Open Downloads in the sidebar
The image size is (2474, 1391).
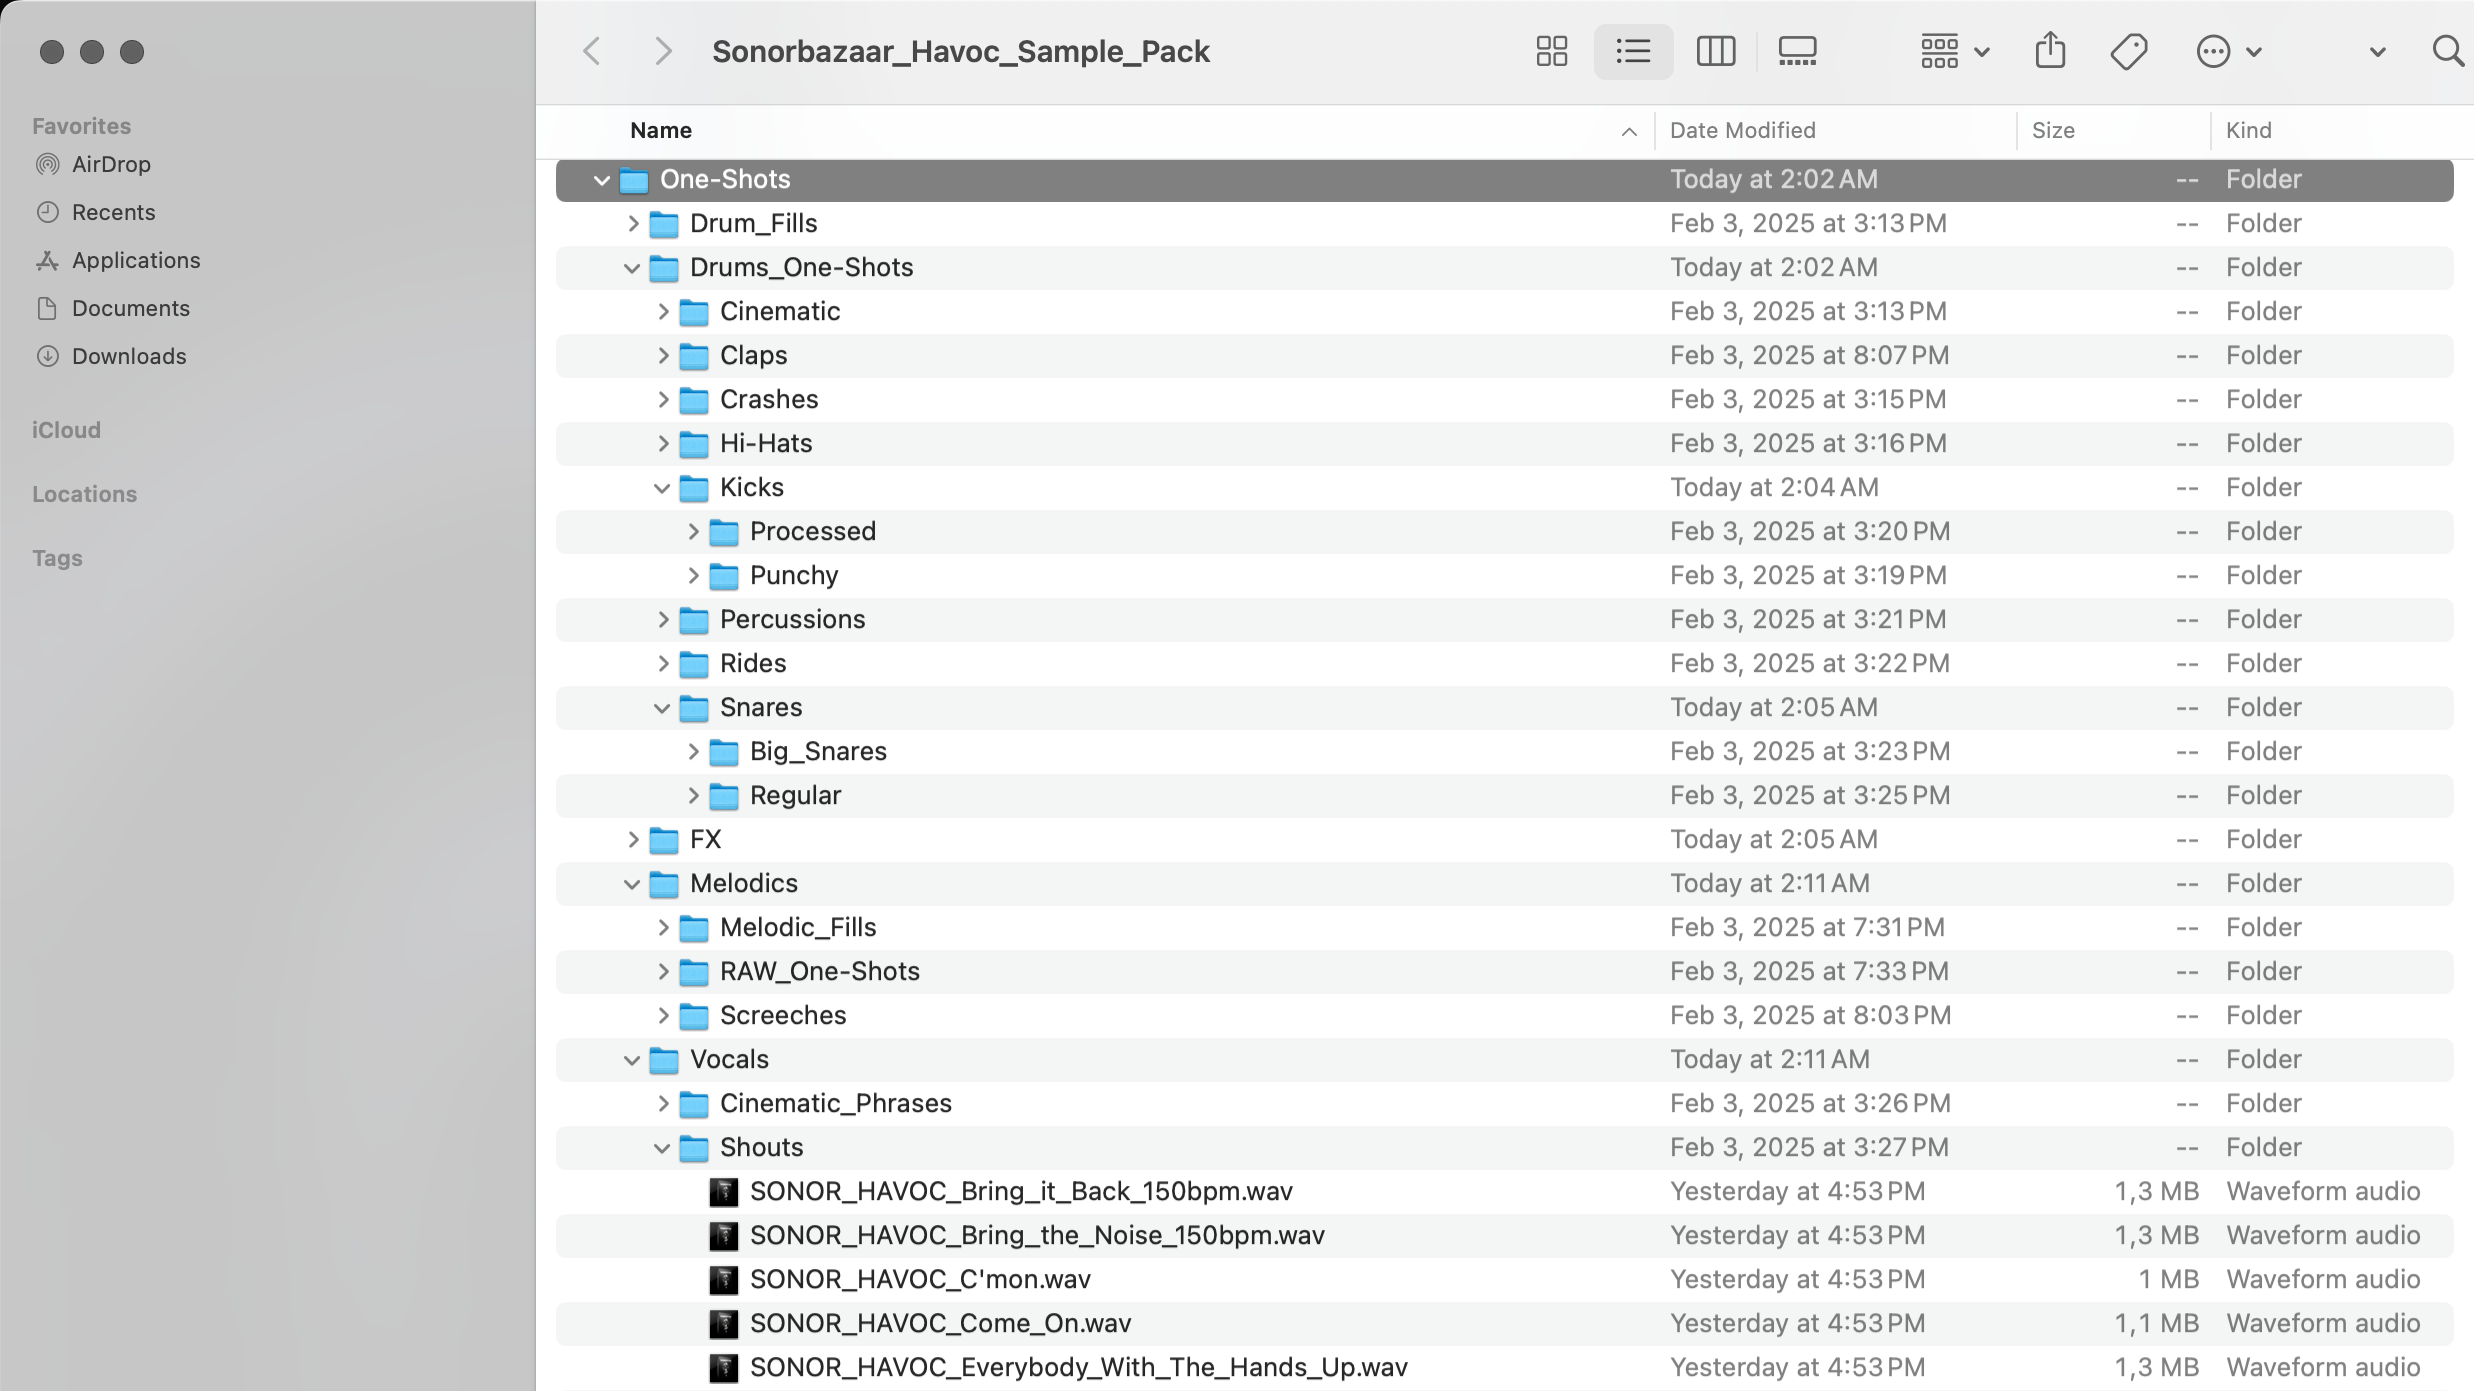(128, 356)
